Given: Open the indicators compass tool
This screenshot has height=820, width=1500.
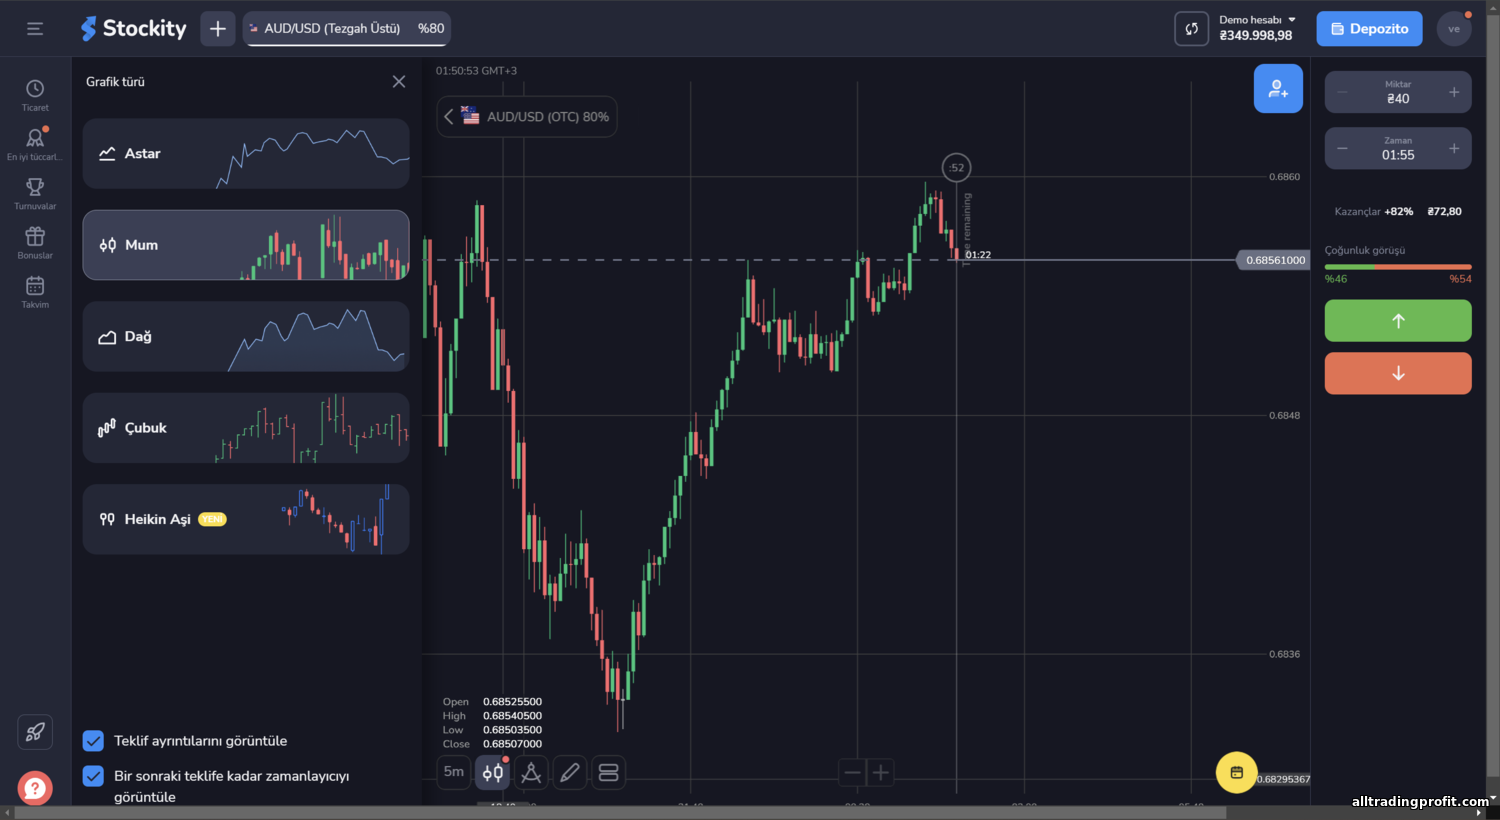Looking at the screenshot, I should click(x=531, y=772).
